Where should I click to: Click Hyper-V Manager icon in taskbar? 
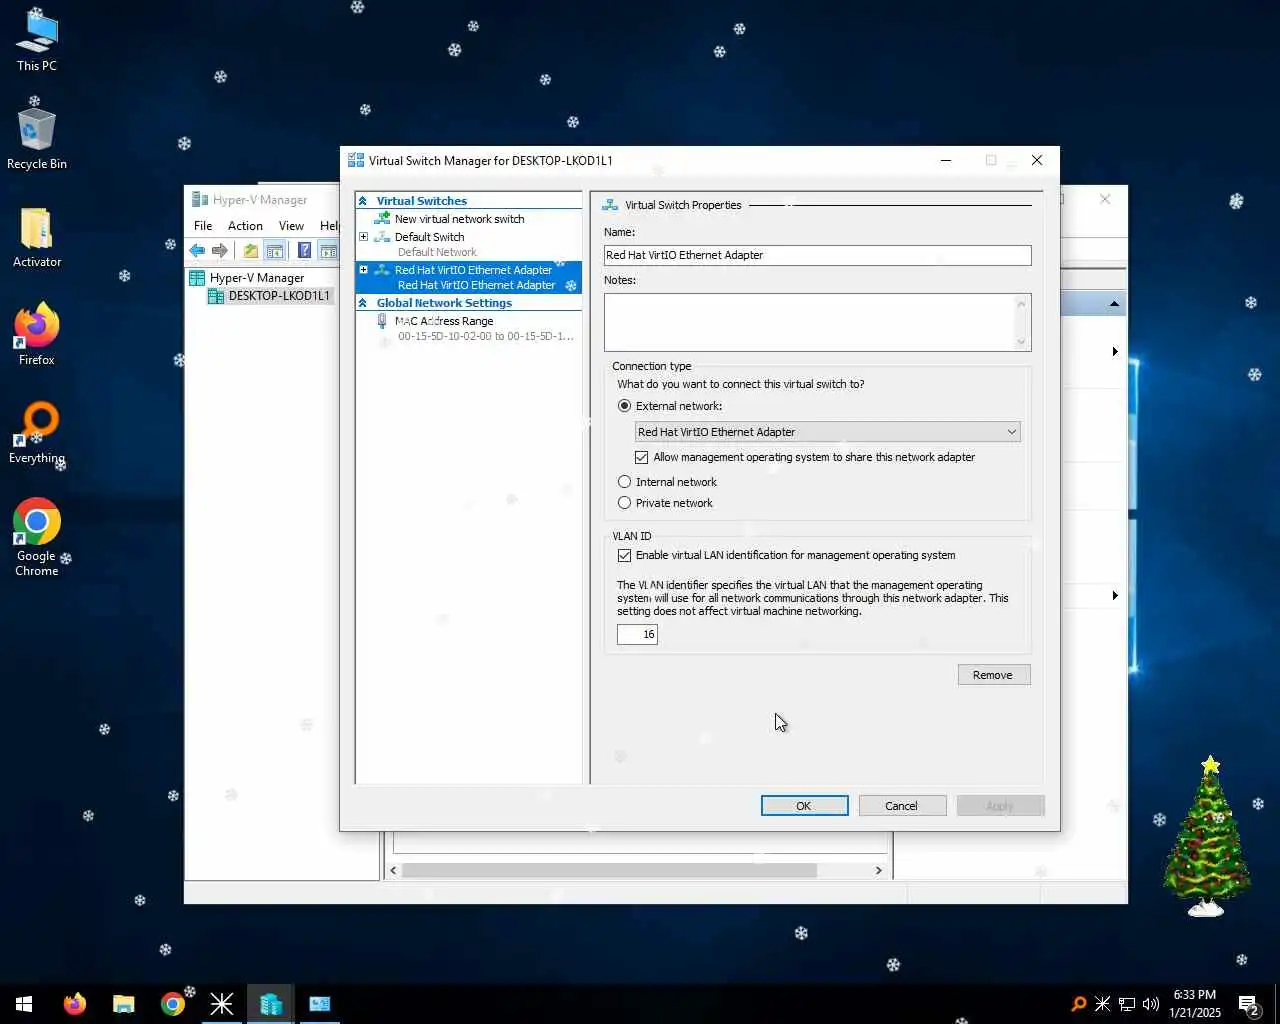pos(271,1004)
